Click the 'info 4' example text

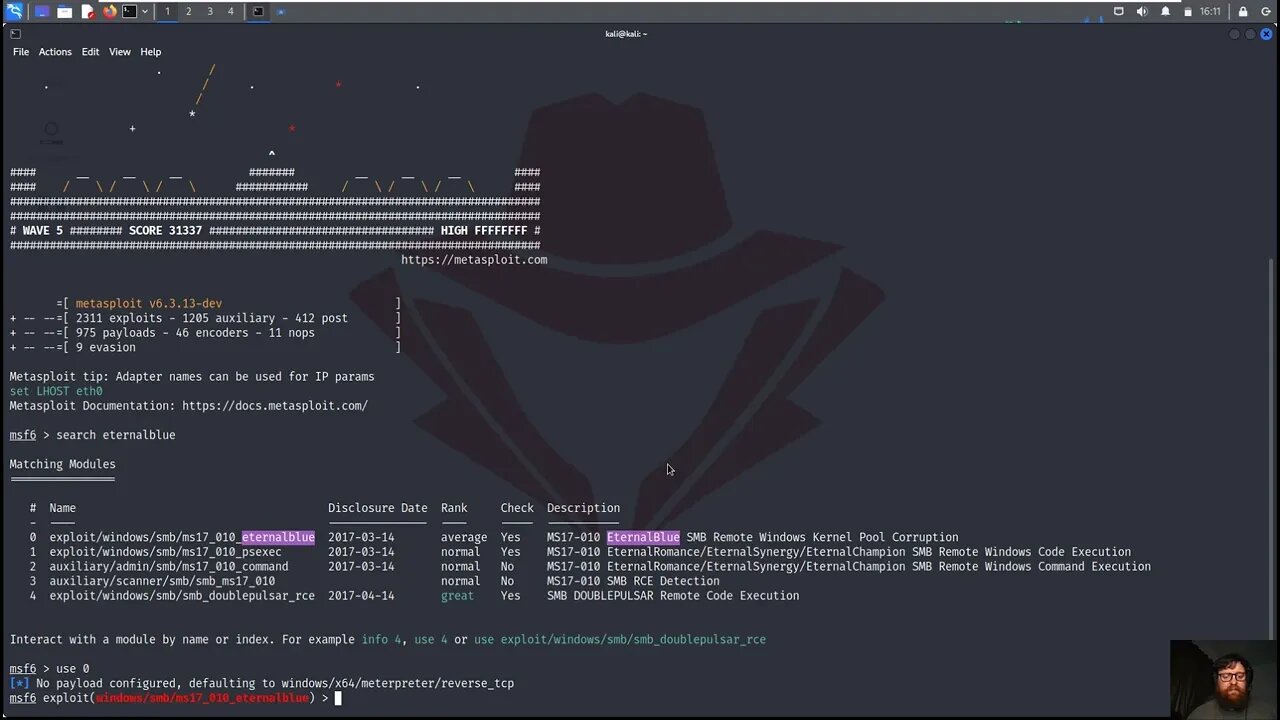pyautogui.click(x=381, y=640)
